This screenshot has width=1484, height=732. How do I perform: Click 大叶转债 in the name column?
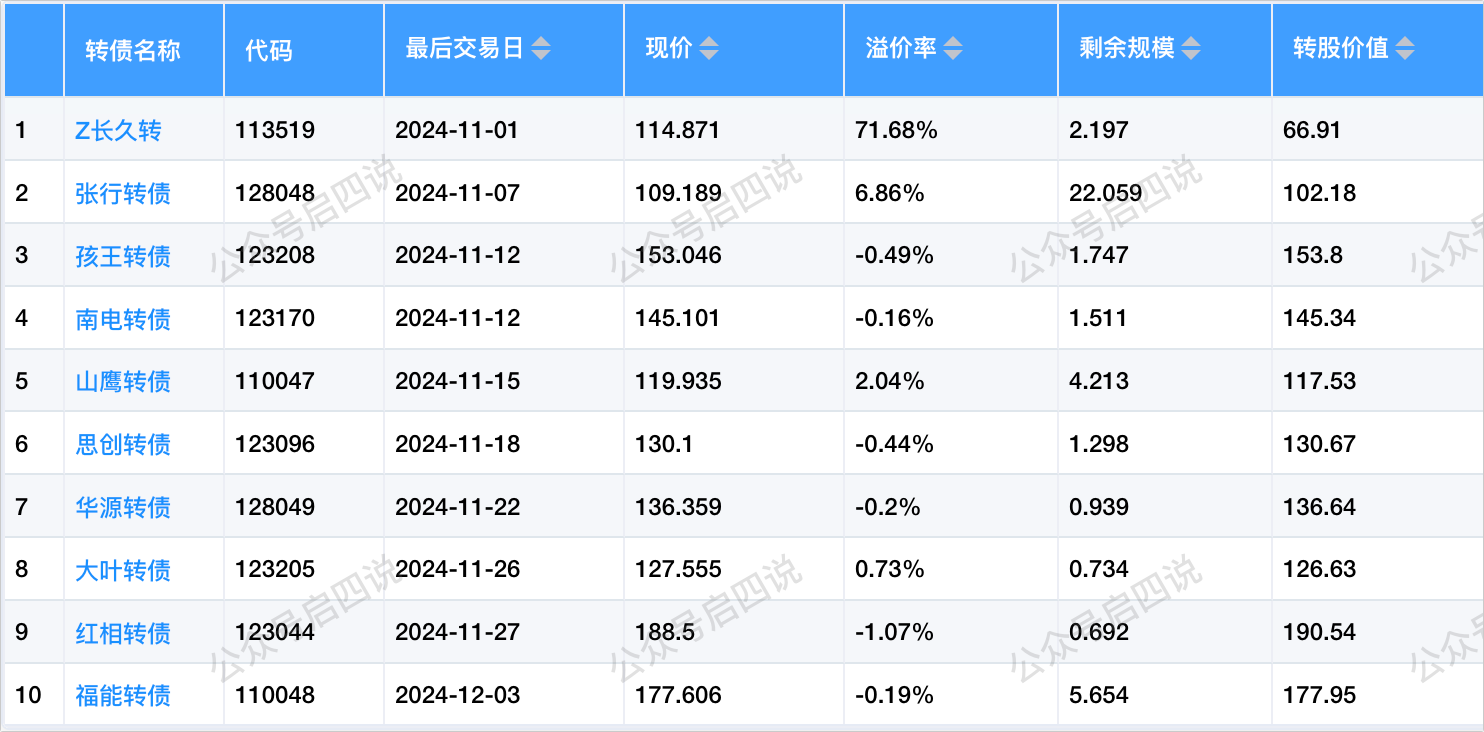pos(123,570)
